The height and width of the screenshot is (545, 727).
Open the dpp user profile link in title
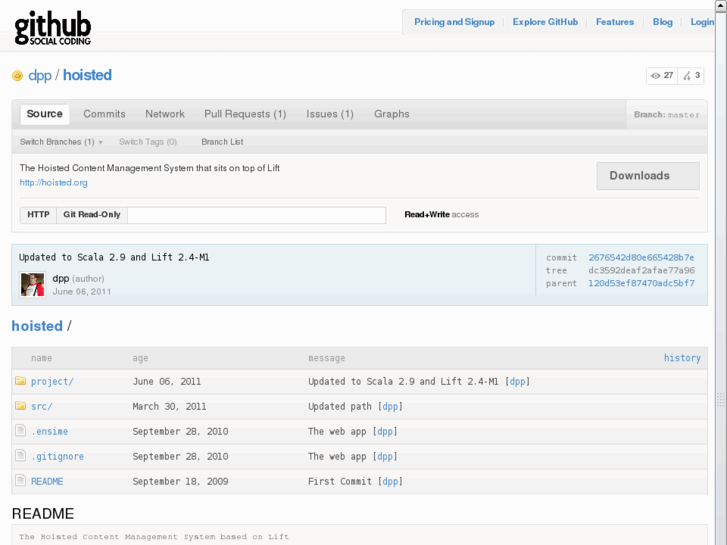[x=40, y=75]
